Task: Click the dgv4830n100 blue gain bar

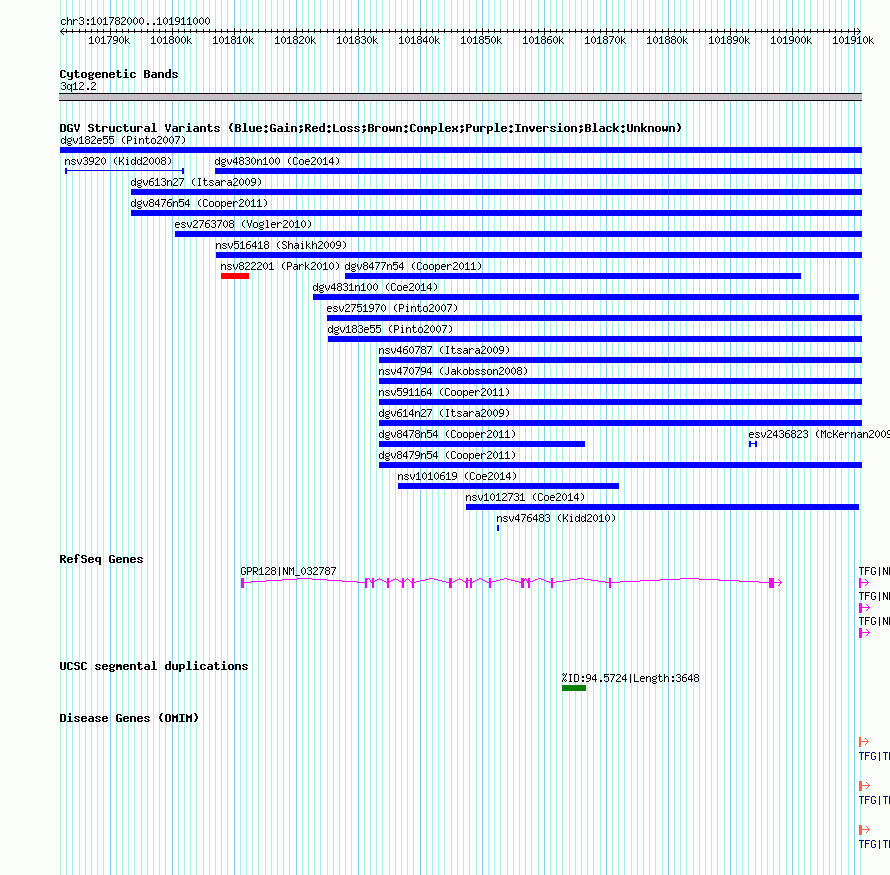Action: (539, 171)
